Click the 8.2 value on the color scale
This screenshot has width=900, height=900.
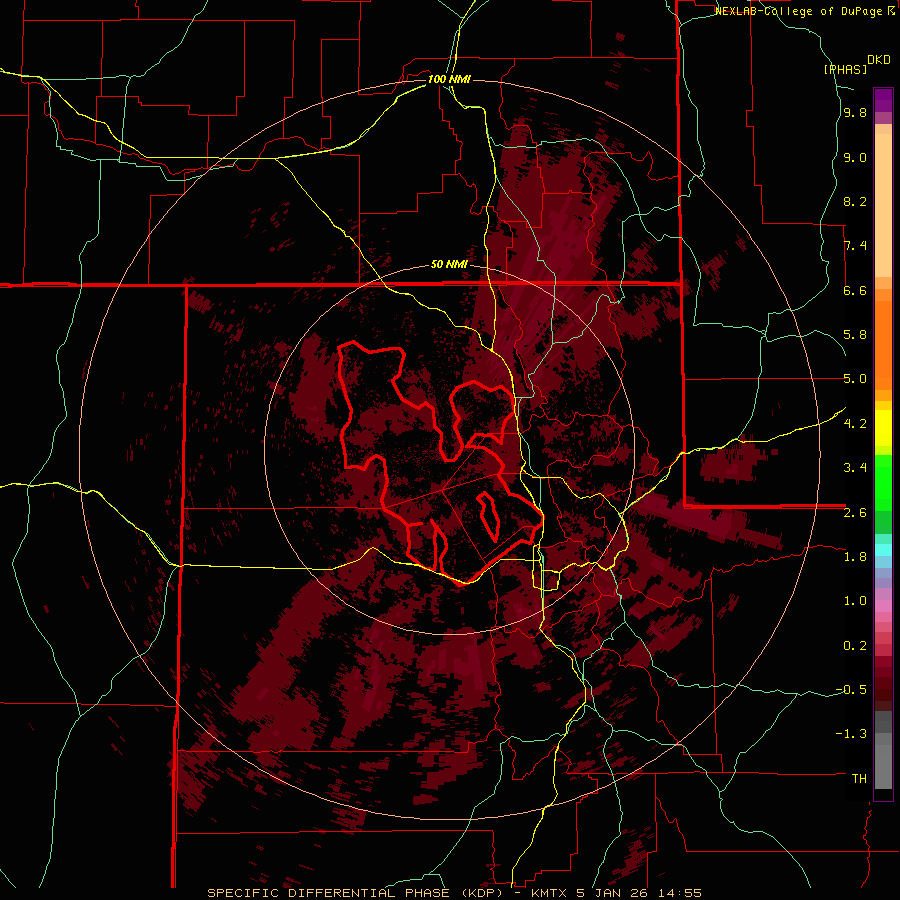click(x=855, y=201)
